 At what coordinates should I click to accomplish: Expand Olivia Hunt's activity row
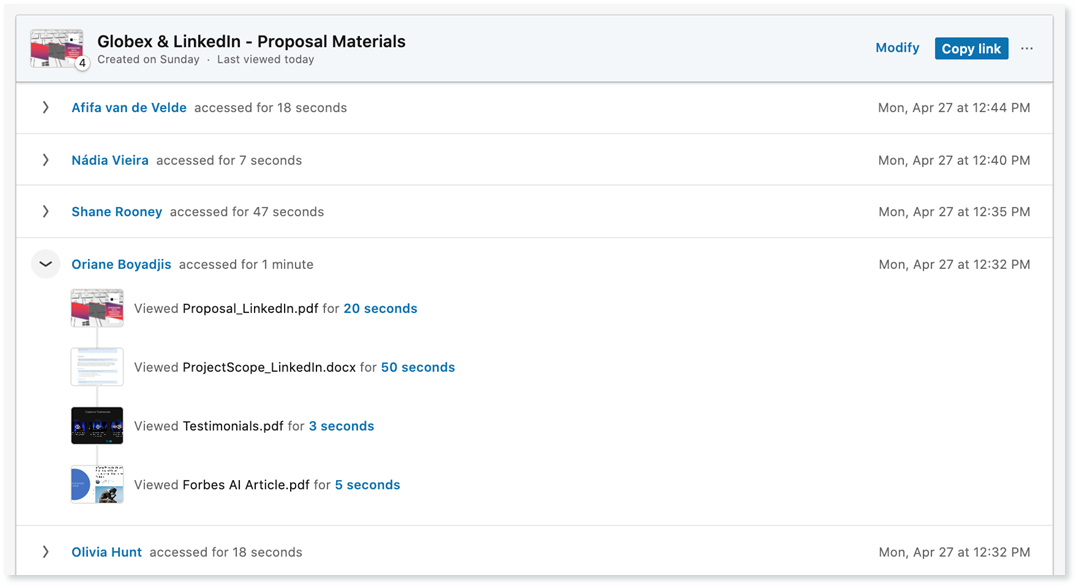(x=45, y=551)
